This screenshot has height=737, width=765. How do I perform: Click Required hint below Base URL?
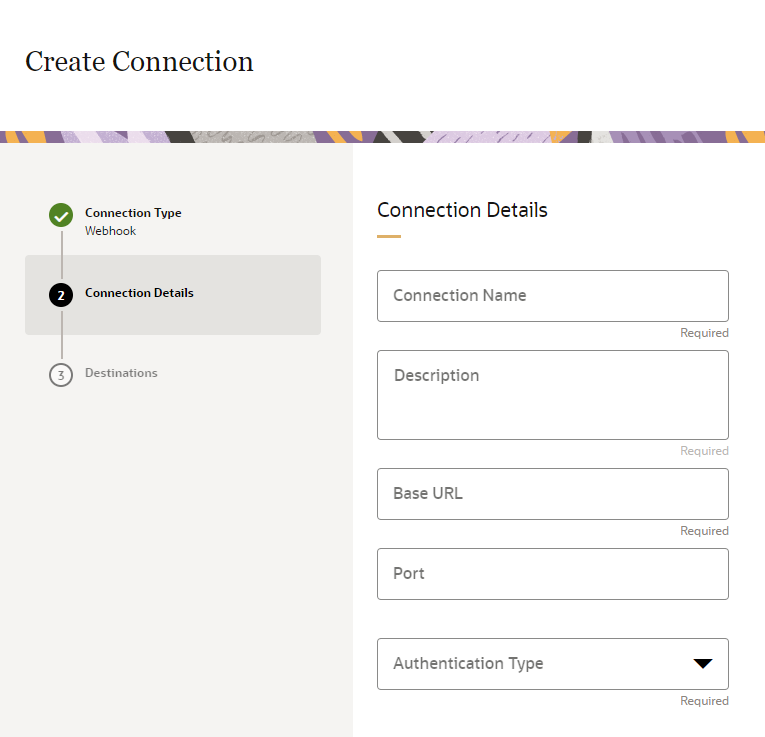click(x=704, y=531)
